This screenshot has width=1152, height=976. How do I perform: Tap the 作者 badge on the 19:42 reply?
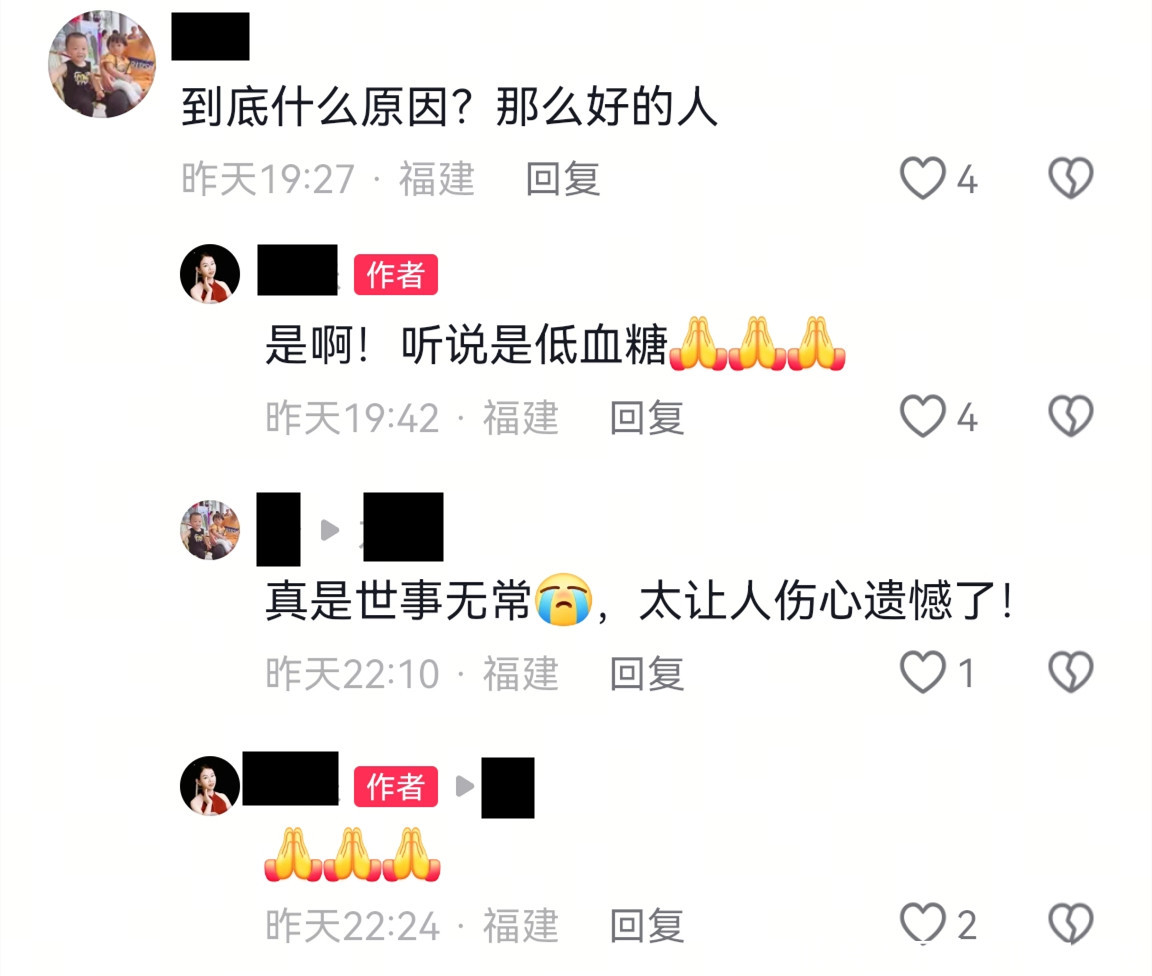[396, 275]
